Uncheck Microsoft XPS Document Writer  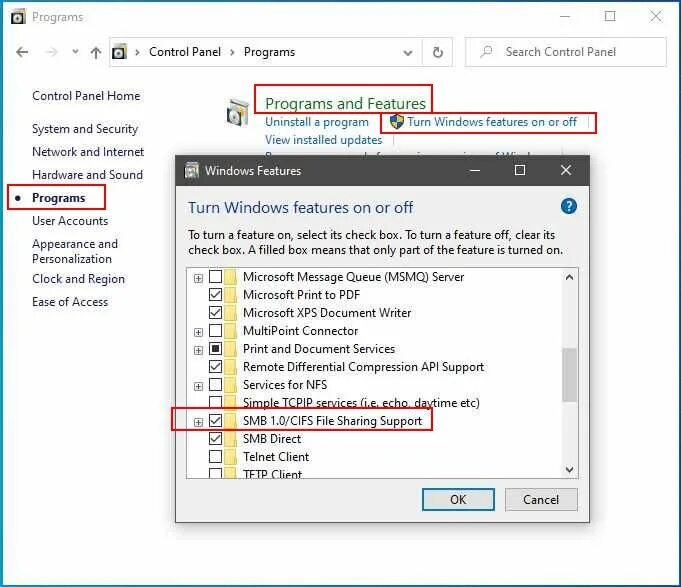[215, 313]
